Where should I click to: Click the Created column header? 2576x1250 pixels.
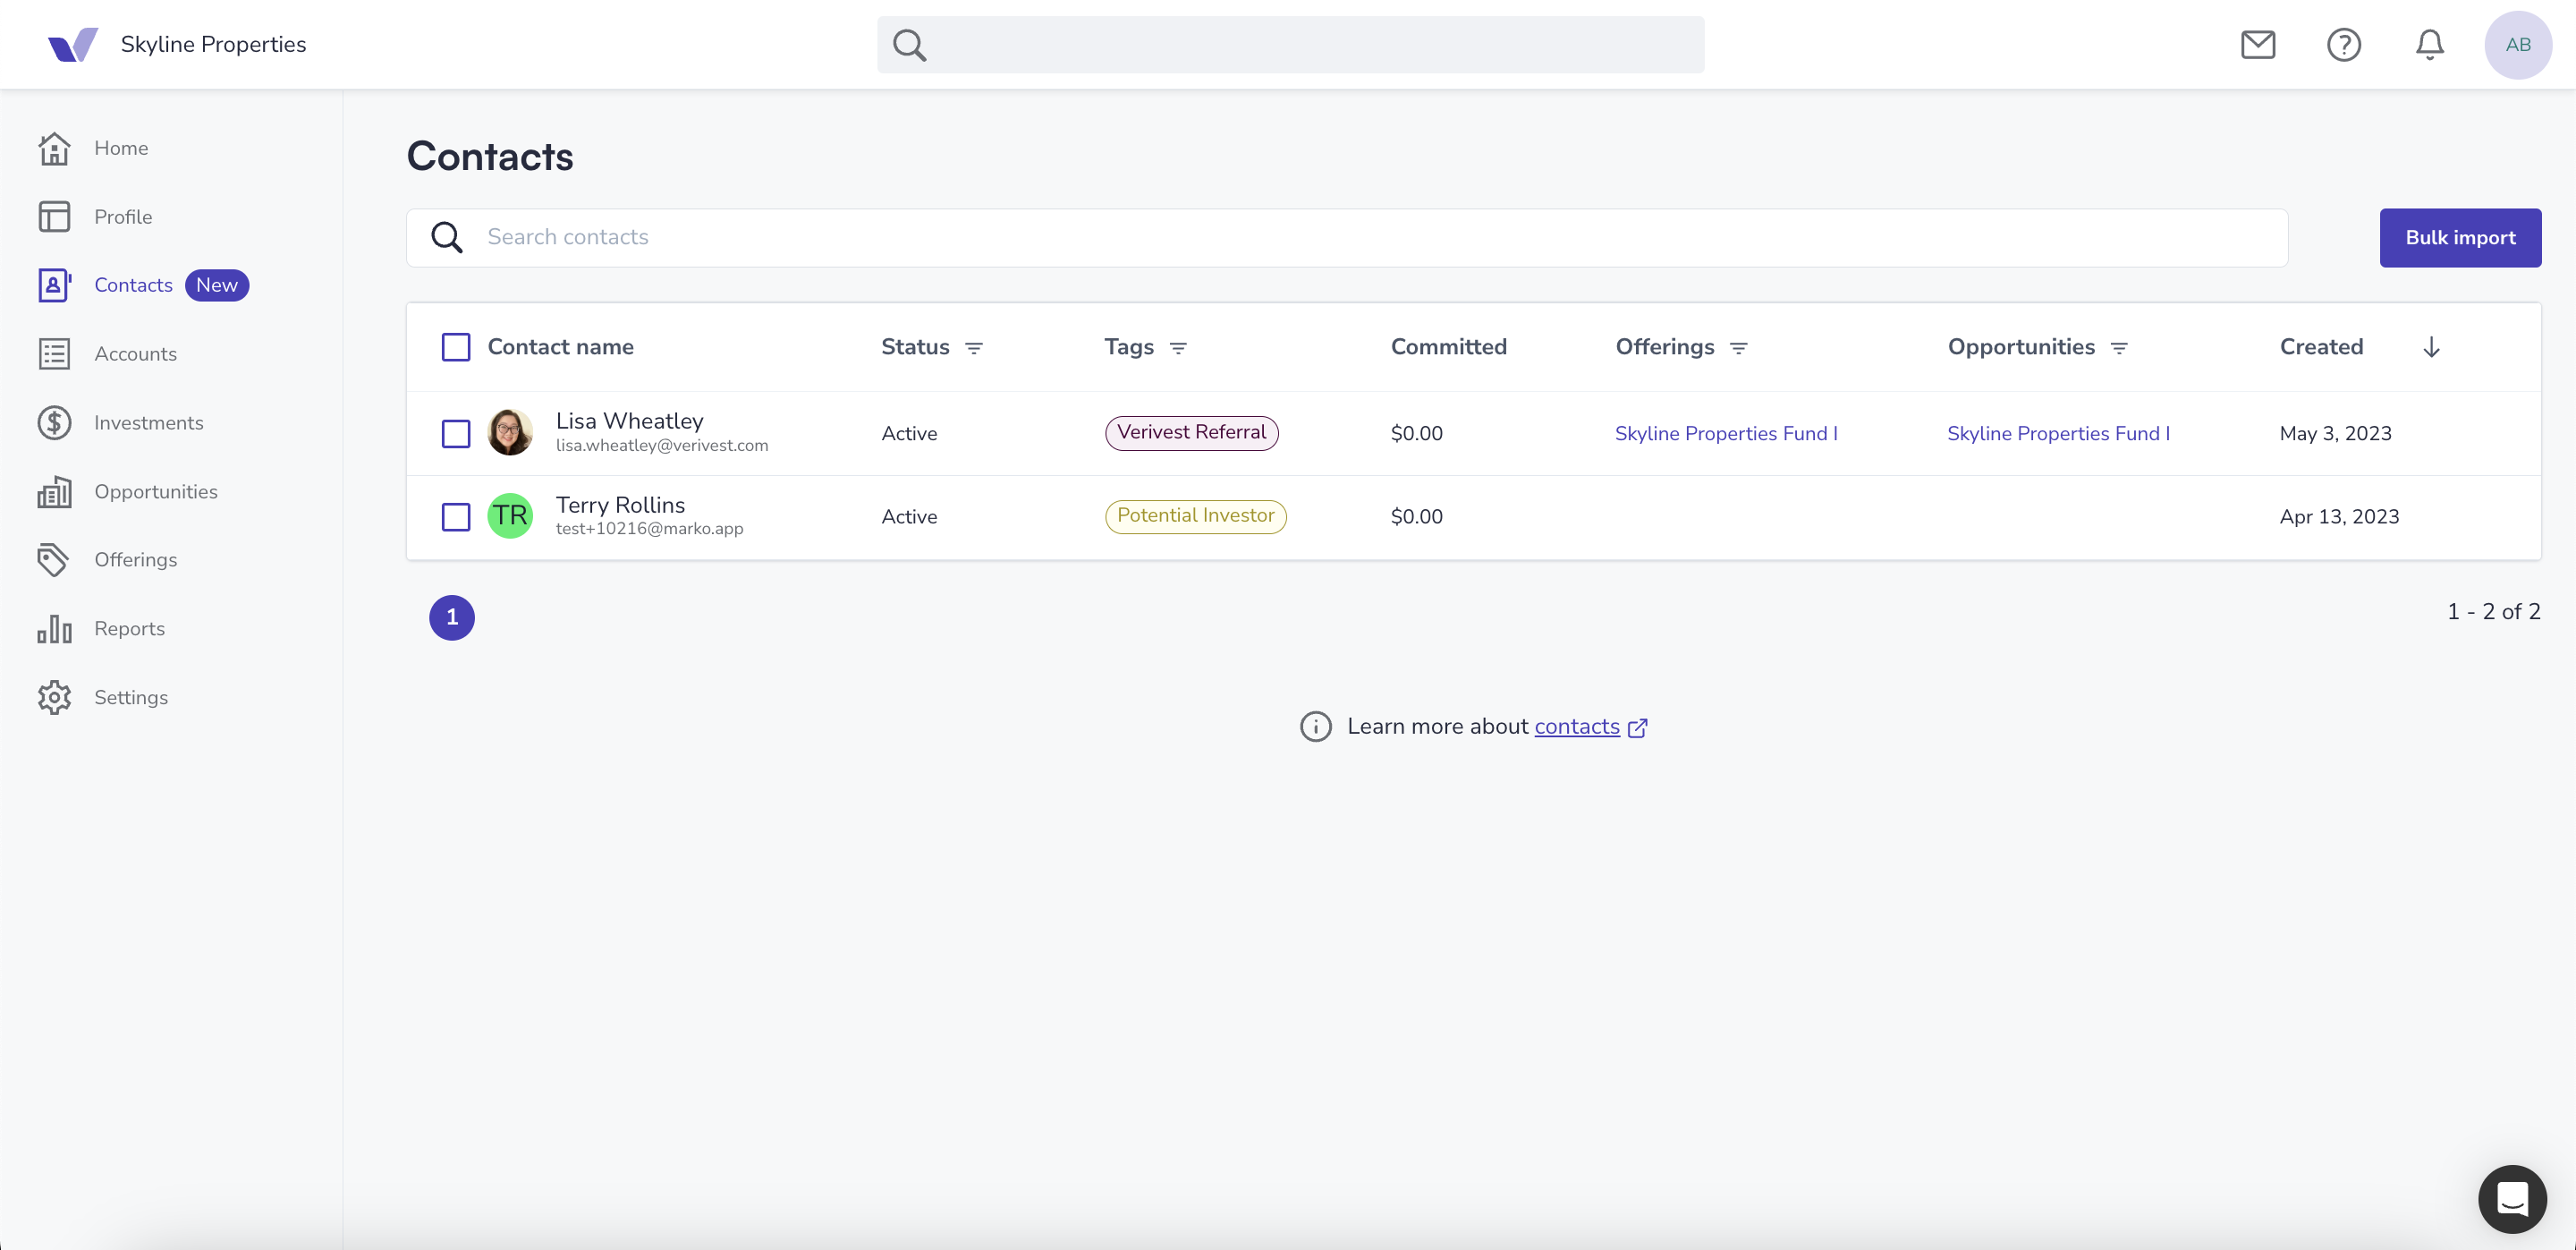point(2321,347)
